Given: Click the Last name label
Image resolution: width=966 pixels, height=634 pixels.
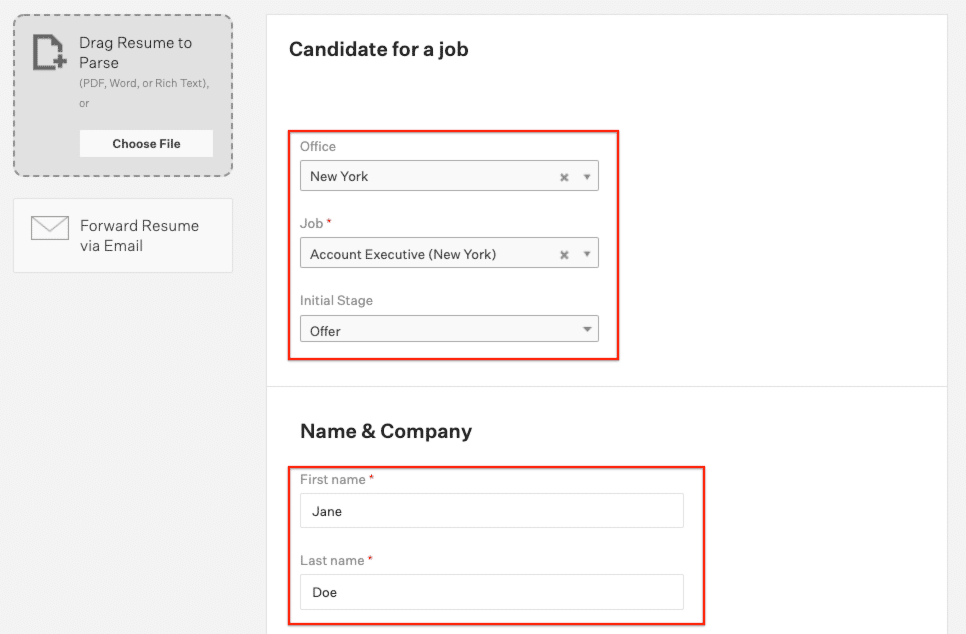Looking at the screenshot, I should pos(332,561).
